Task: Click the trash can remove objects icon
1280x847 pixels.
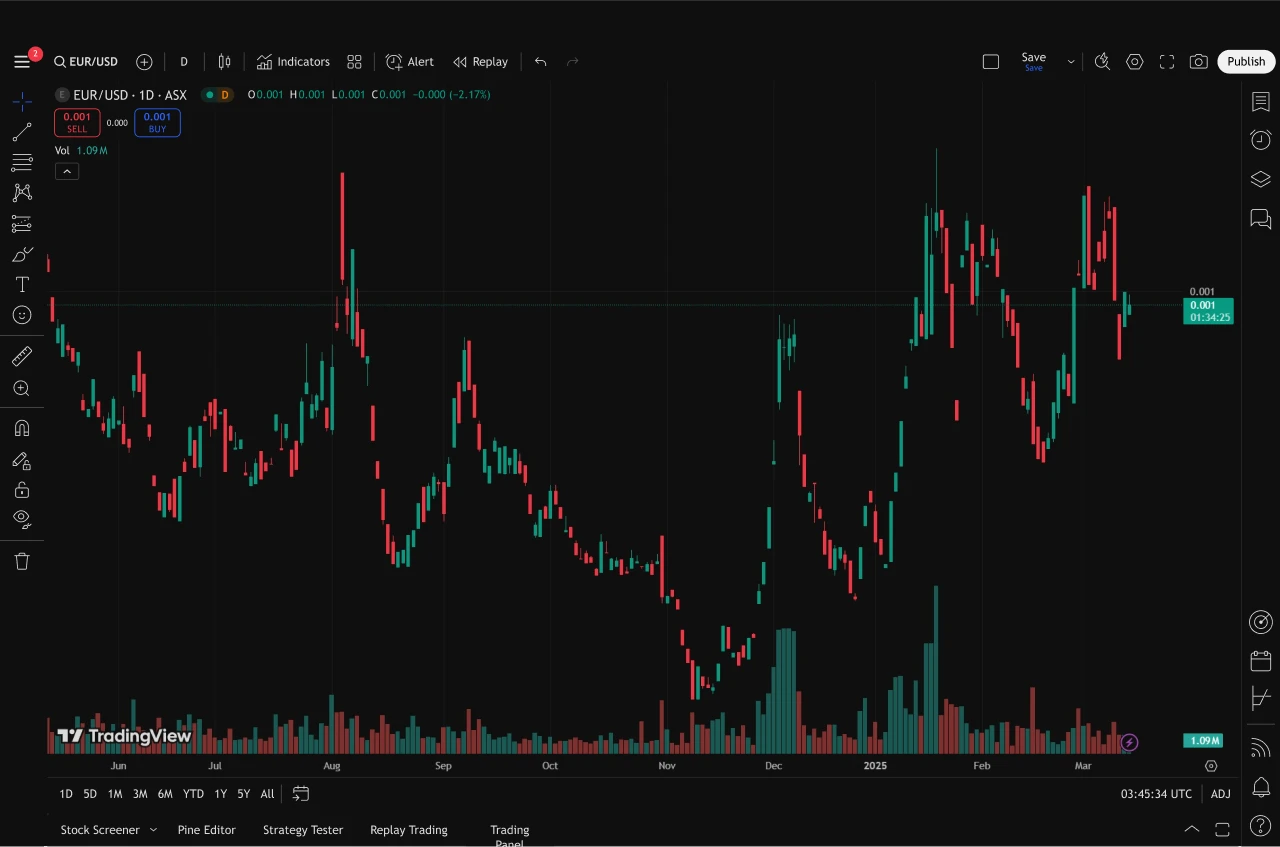Action: point(22,561)
